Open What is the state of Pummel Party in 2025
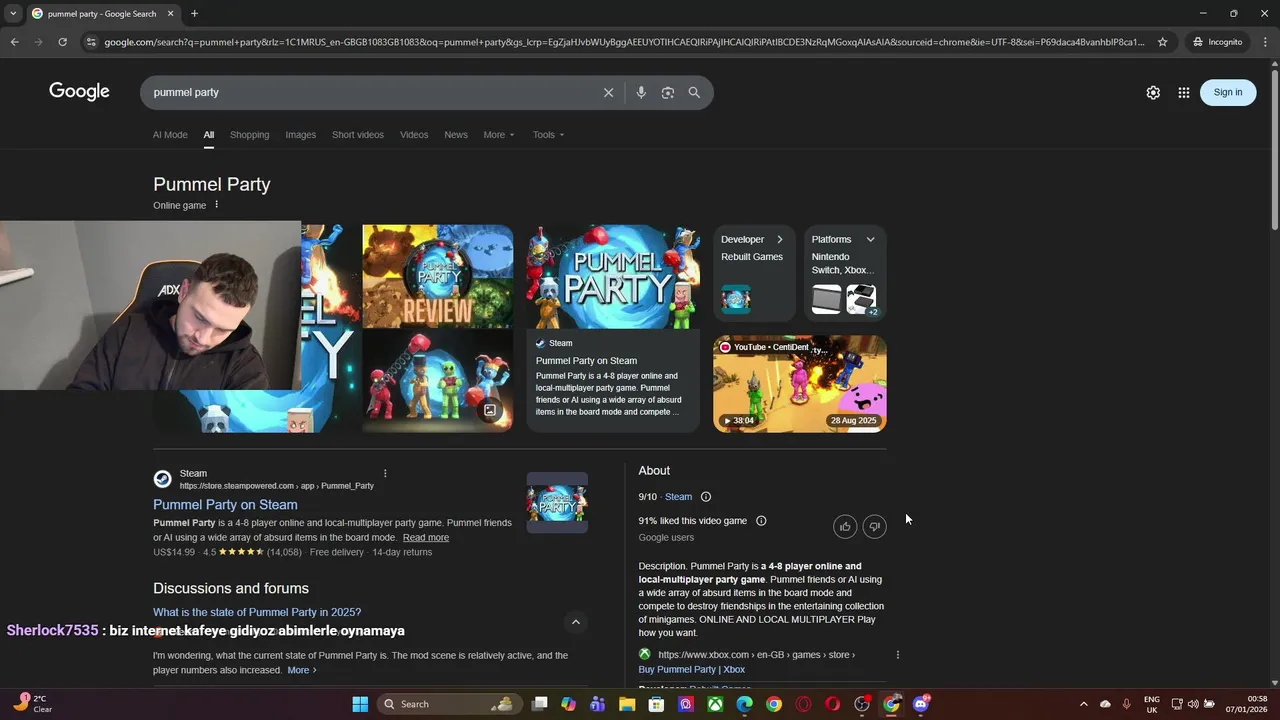 (x=257, y=612)
